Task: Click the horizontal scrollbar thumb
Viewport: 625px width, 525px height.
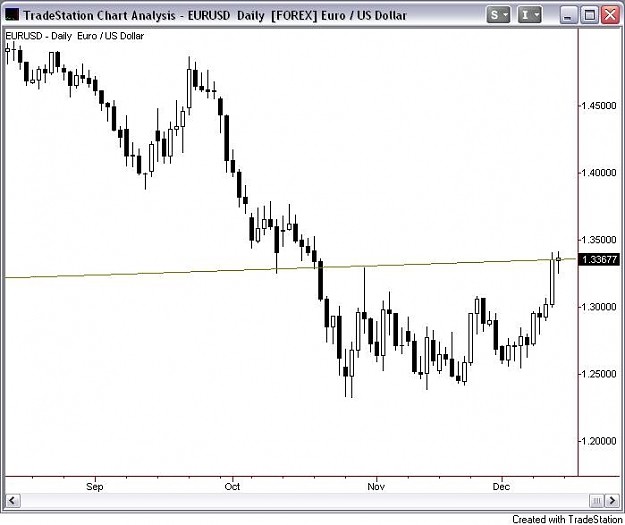Action: pos(597,500)
